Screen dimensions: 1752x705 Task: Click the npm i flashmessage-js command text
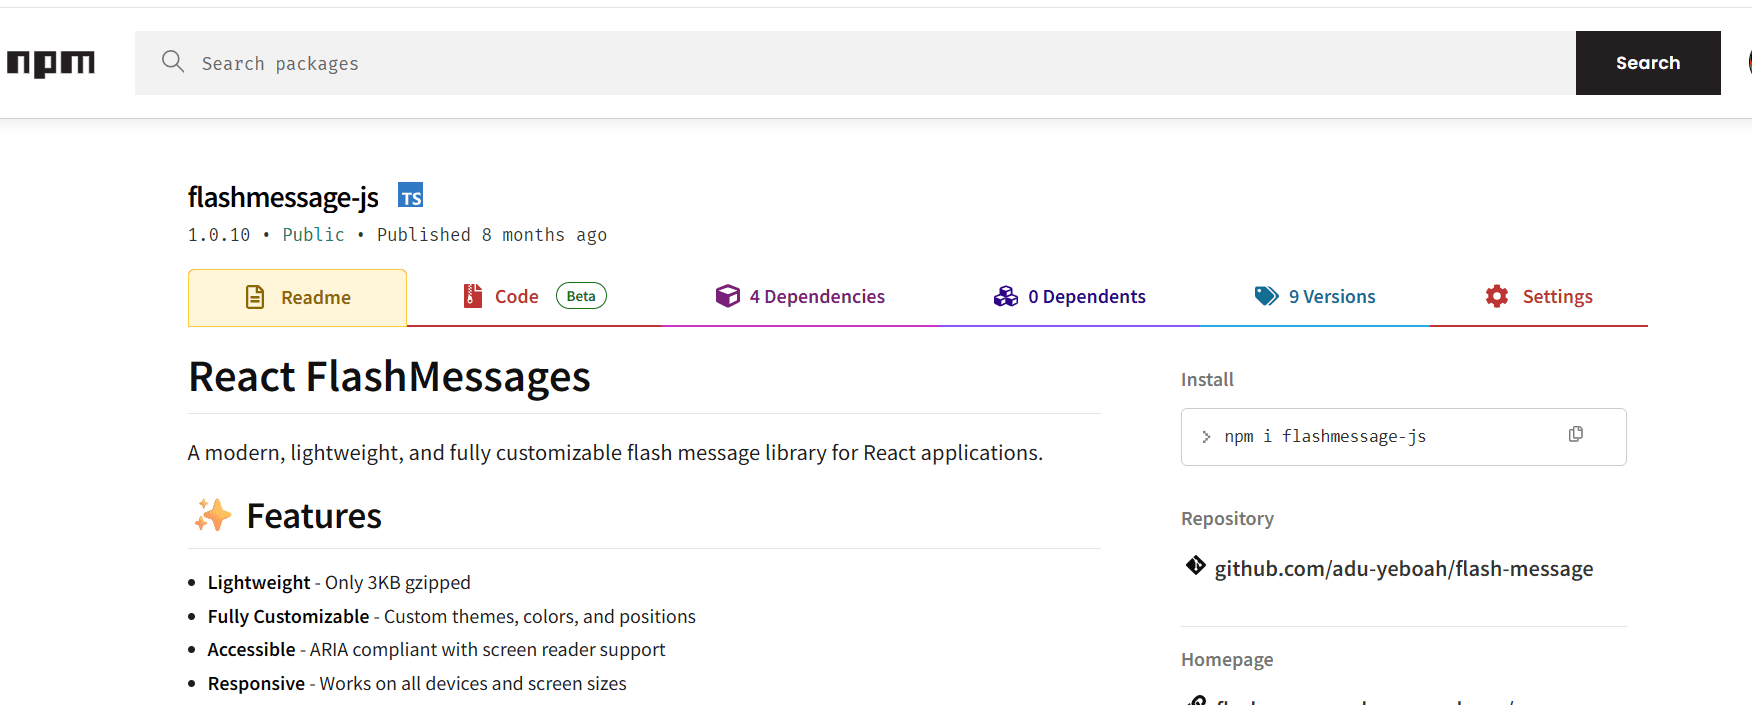(x=1325, y=436)
